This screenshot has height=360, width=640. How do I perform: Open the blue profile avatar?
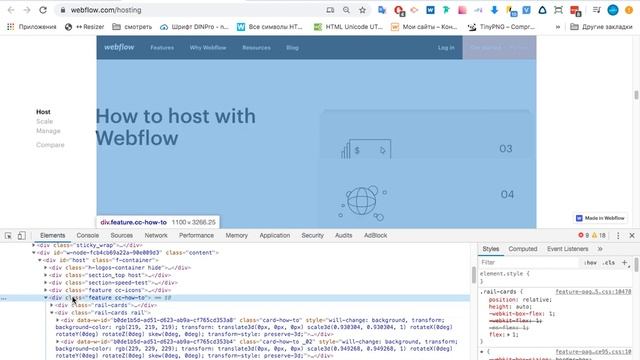(613, 10)
